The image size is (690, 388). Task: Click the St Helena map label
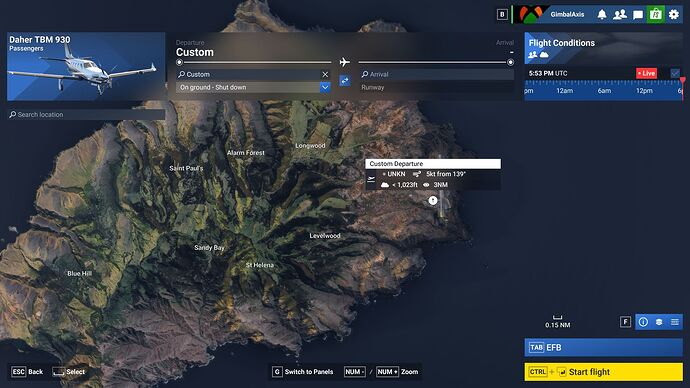point(260,265)
